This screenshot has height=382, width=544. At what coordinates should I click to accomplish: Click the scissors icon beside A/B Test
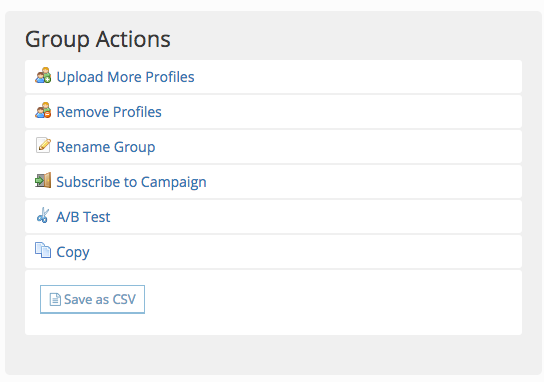click(43, 215)
